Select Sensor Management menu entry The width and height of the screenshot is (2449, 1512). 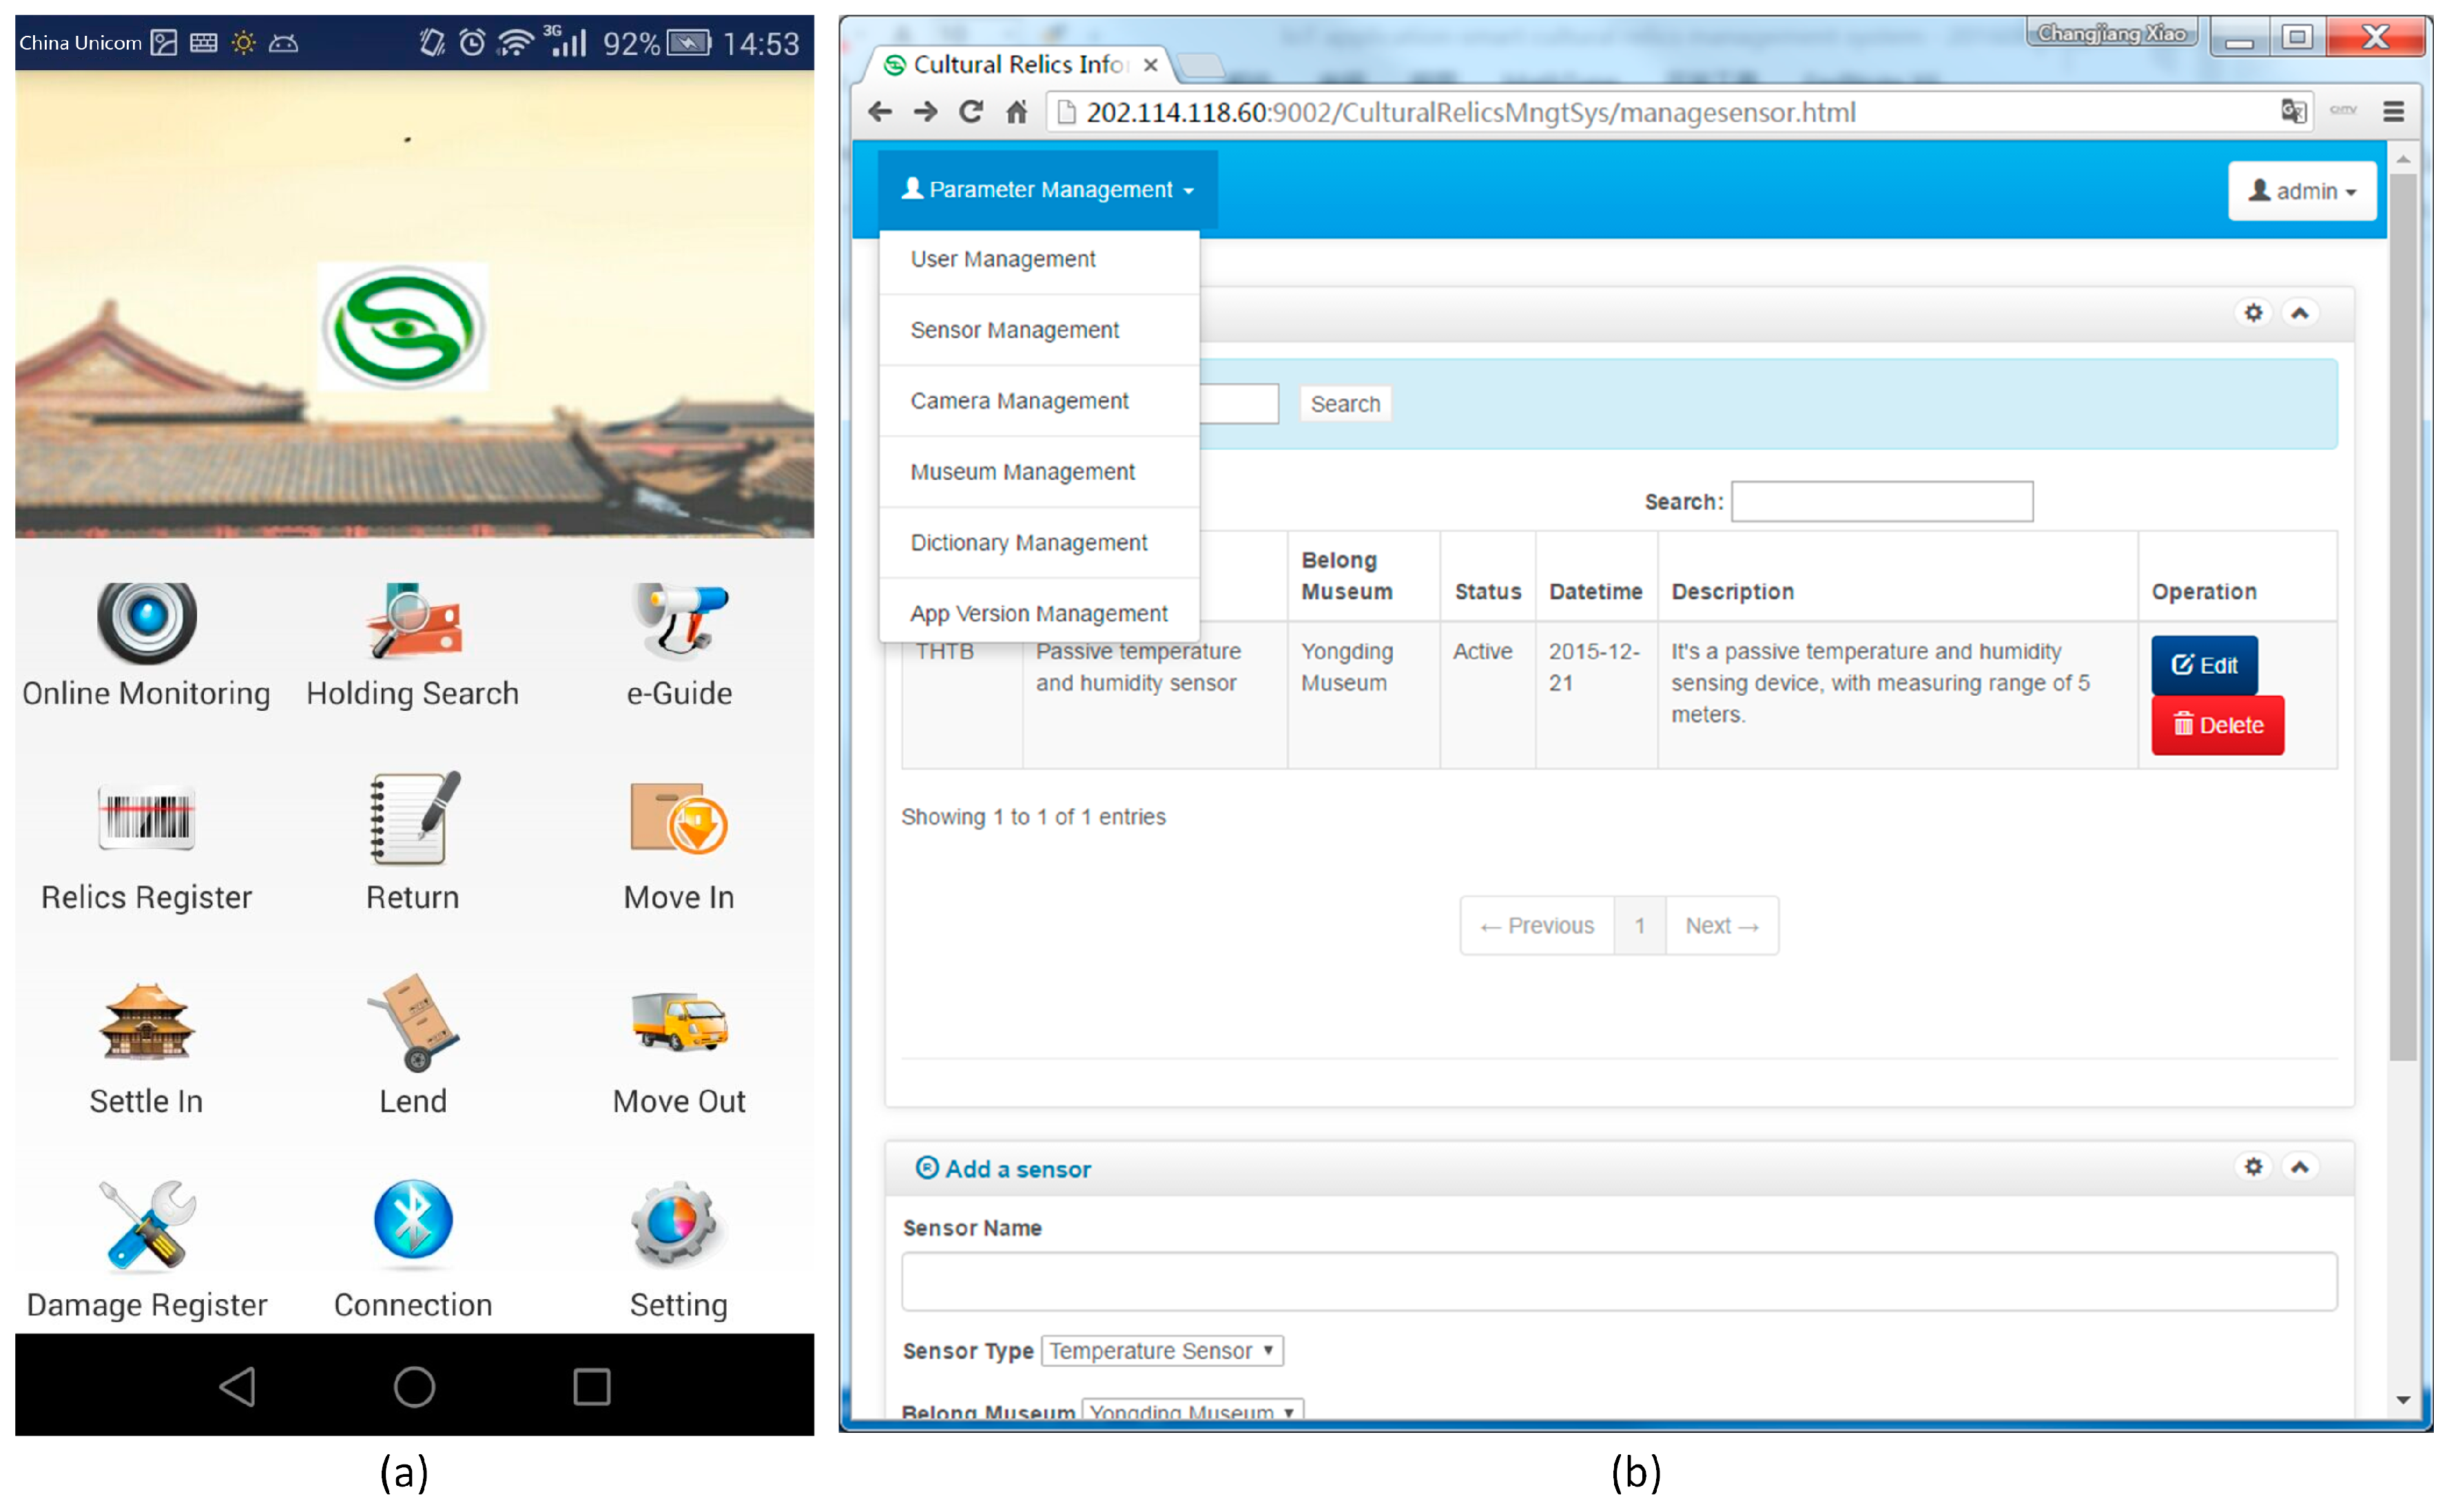1014,330
